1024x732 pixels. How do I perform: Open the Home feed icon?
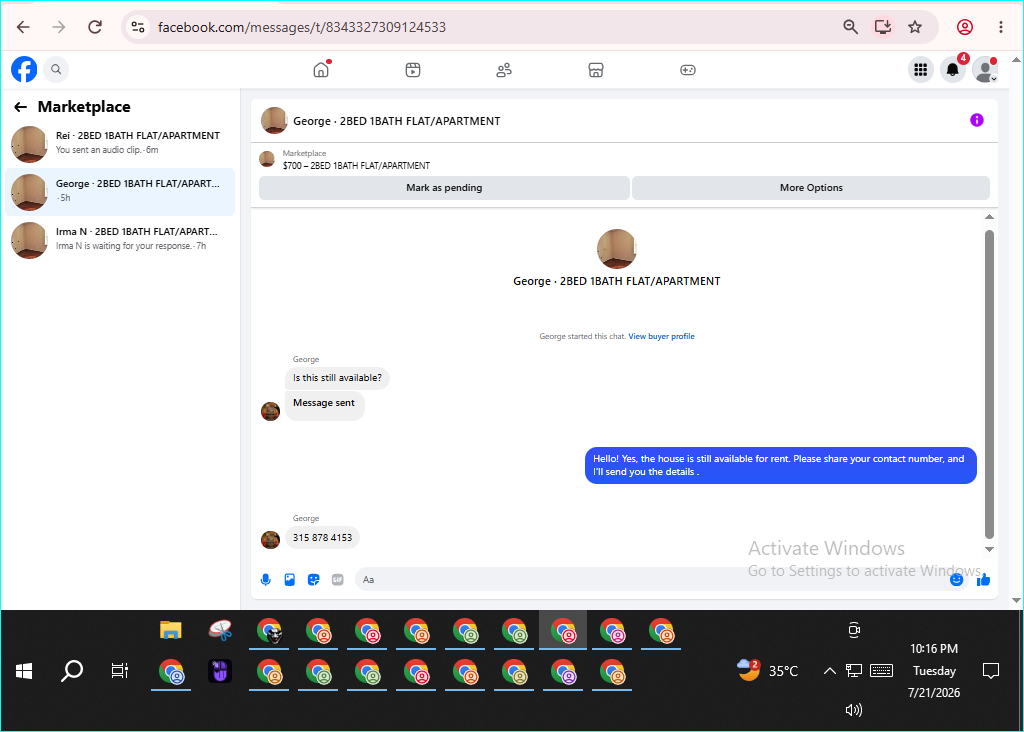pos(321,69)
